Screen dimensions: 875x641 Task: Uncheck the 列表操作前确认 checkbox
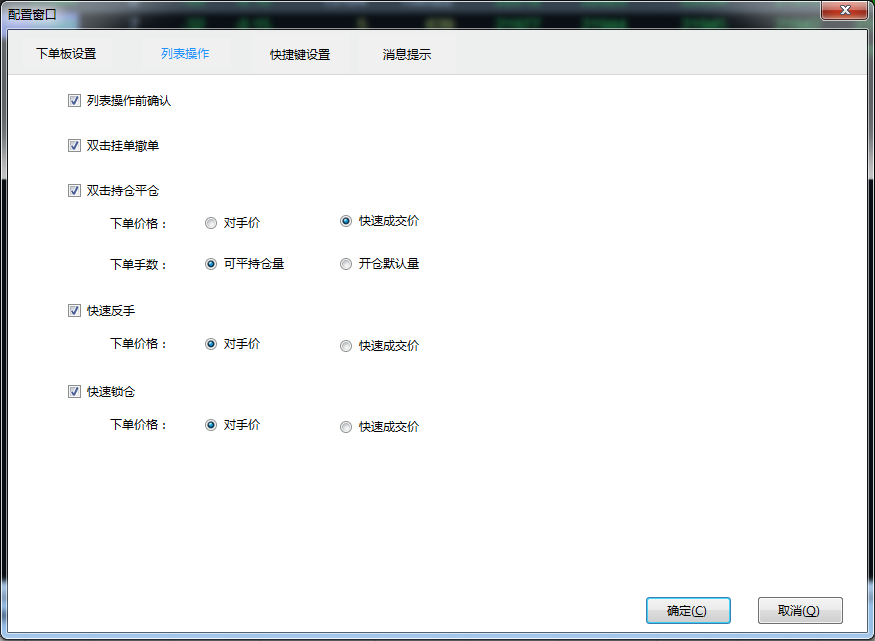(x=74, y=101)
